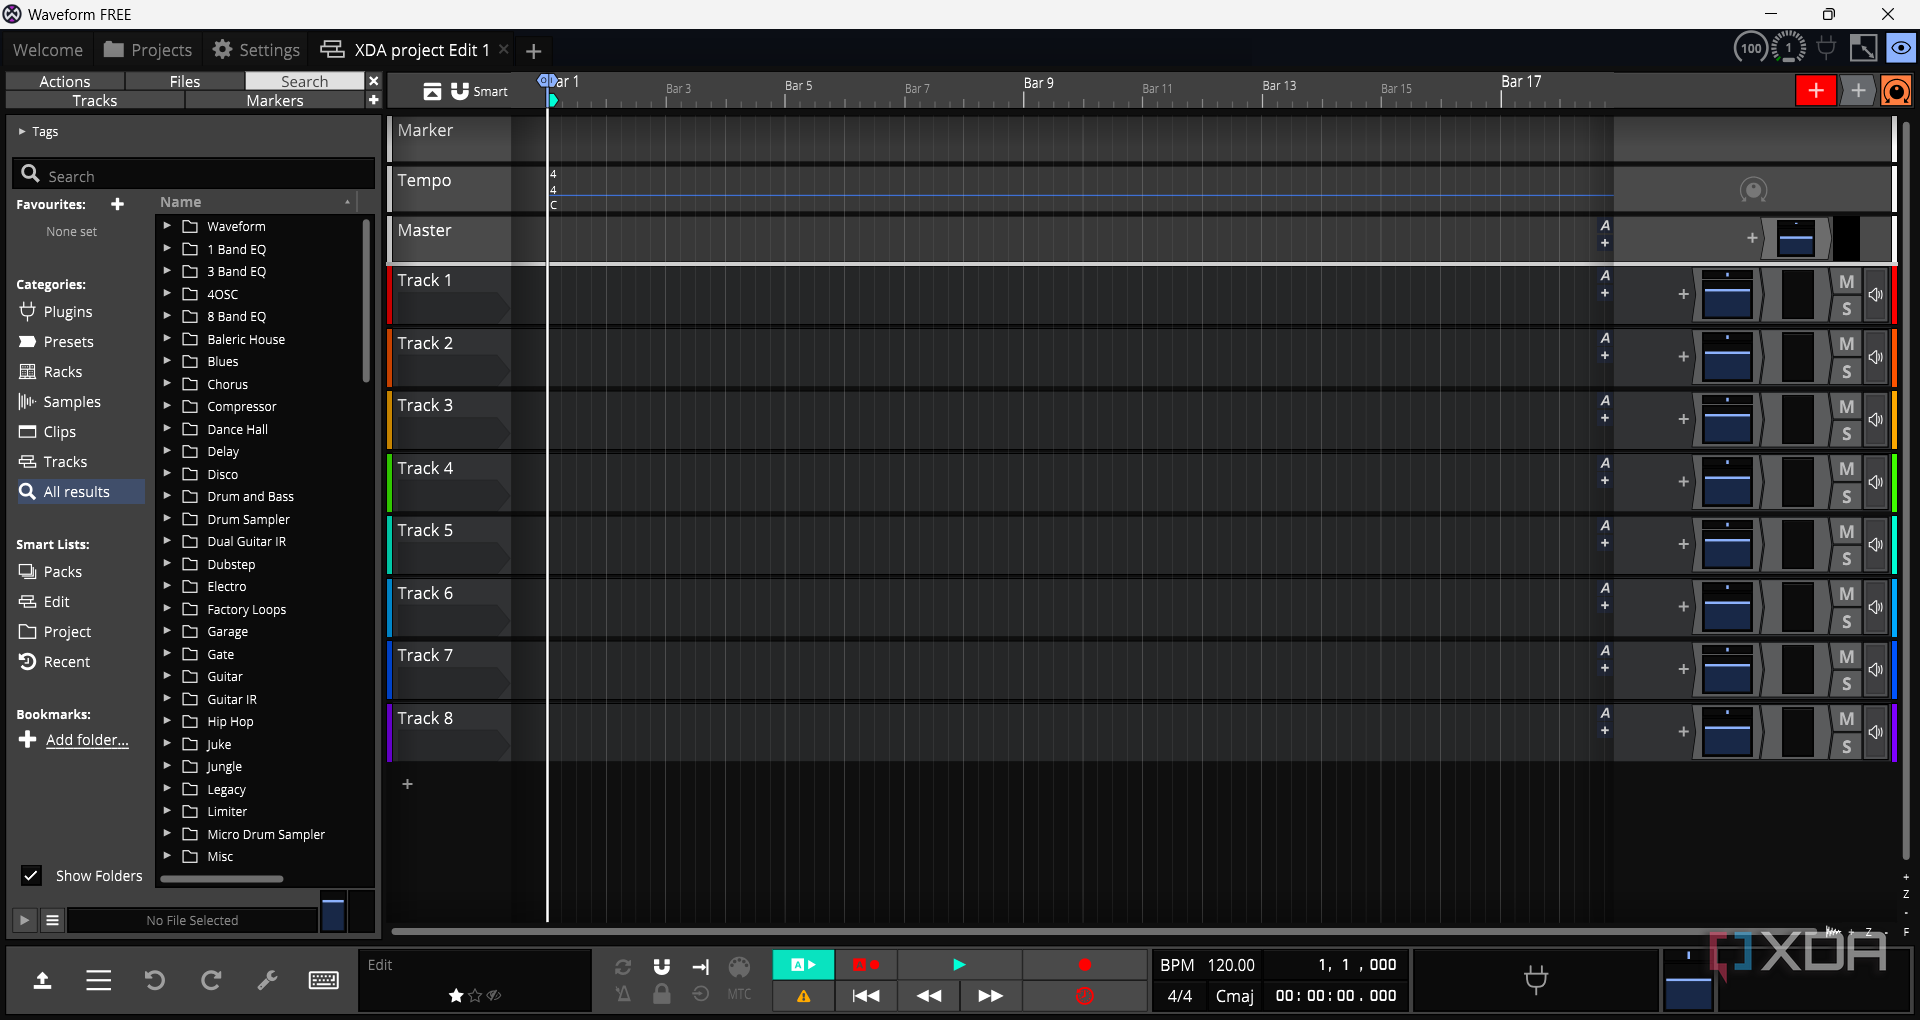Expand the Drum Sampler folder
The image size is (1920, 1020).
pos(167,519)
